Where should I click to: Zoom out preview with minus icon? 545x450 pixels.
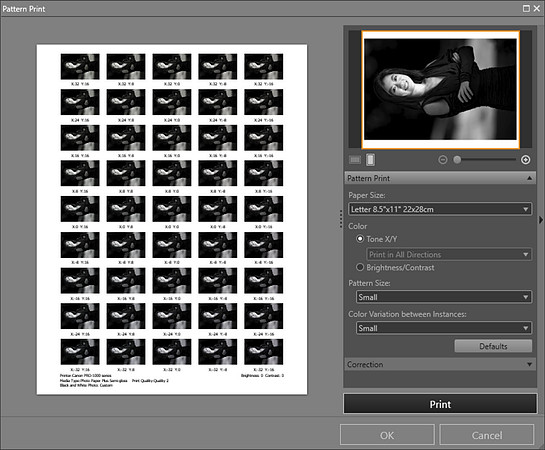click(442, 160)
